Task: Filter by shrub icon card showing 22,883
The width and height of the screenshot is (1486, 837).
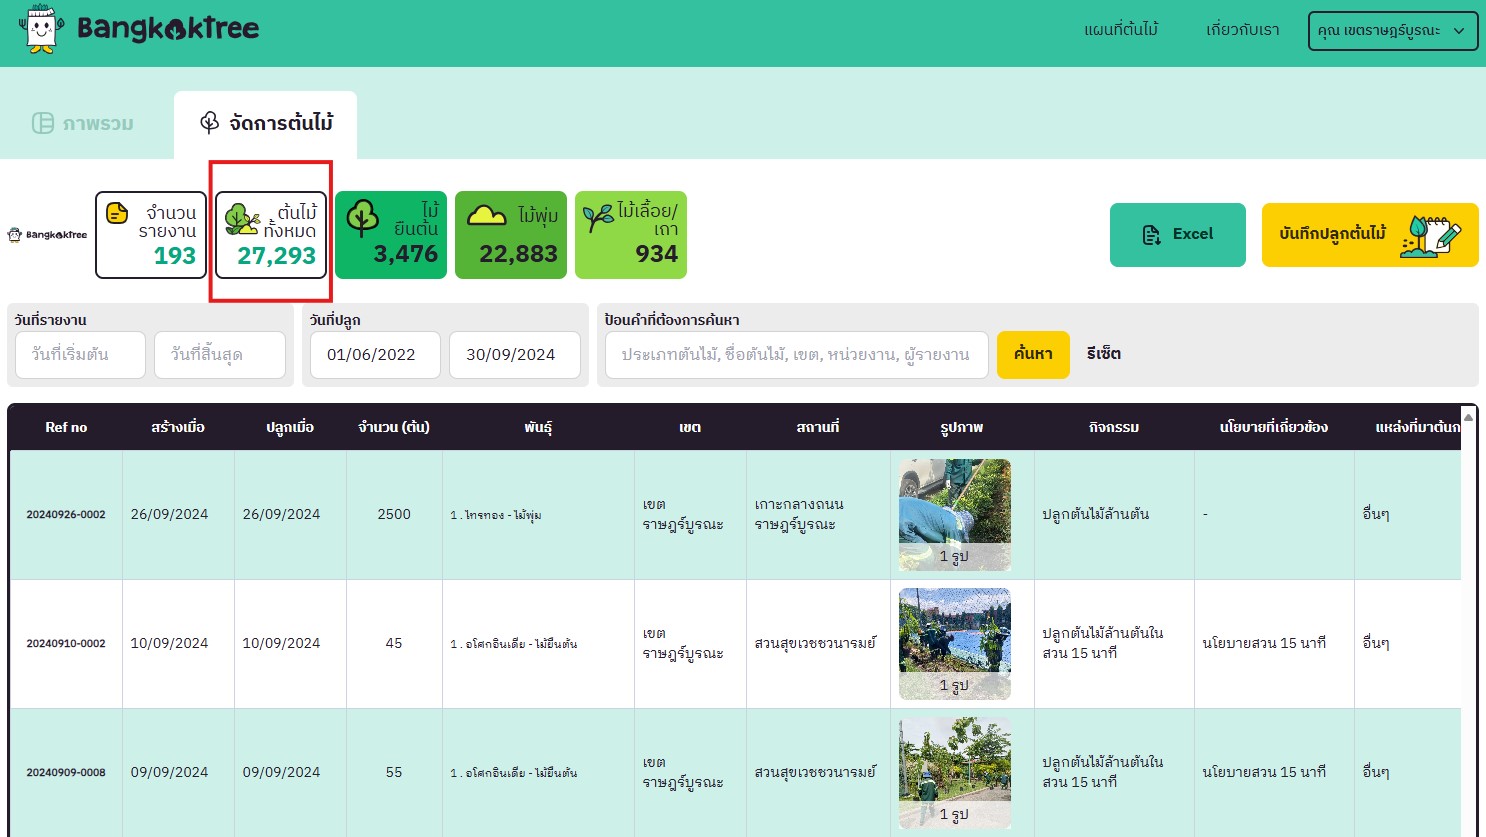Action: (x=487, y=215)
